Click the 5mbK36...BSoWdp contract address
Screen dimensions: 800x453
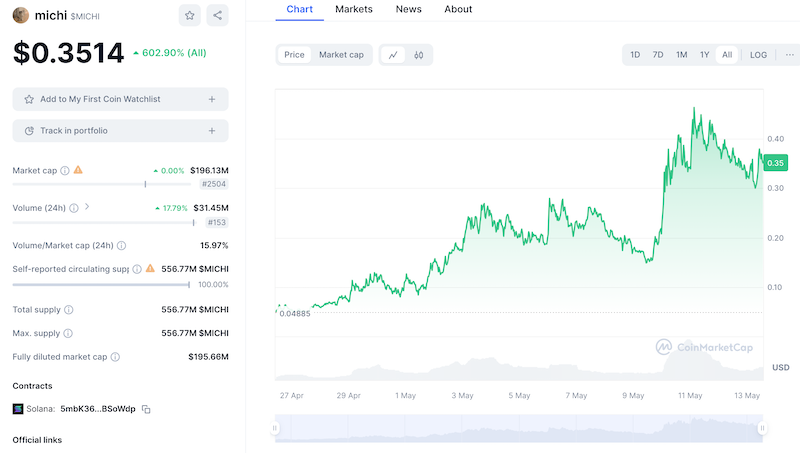pos(98,409)
